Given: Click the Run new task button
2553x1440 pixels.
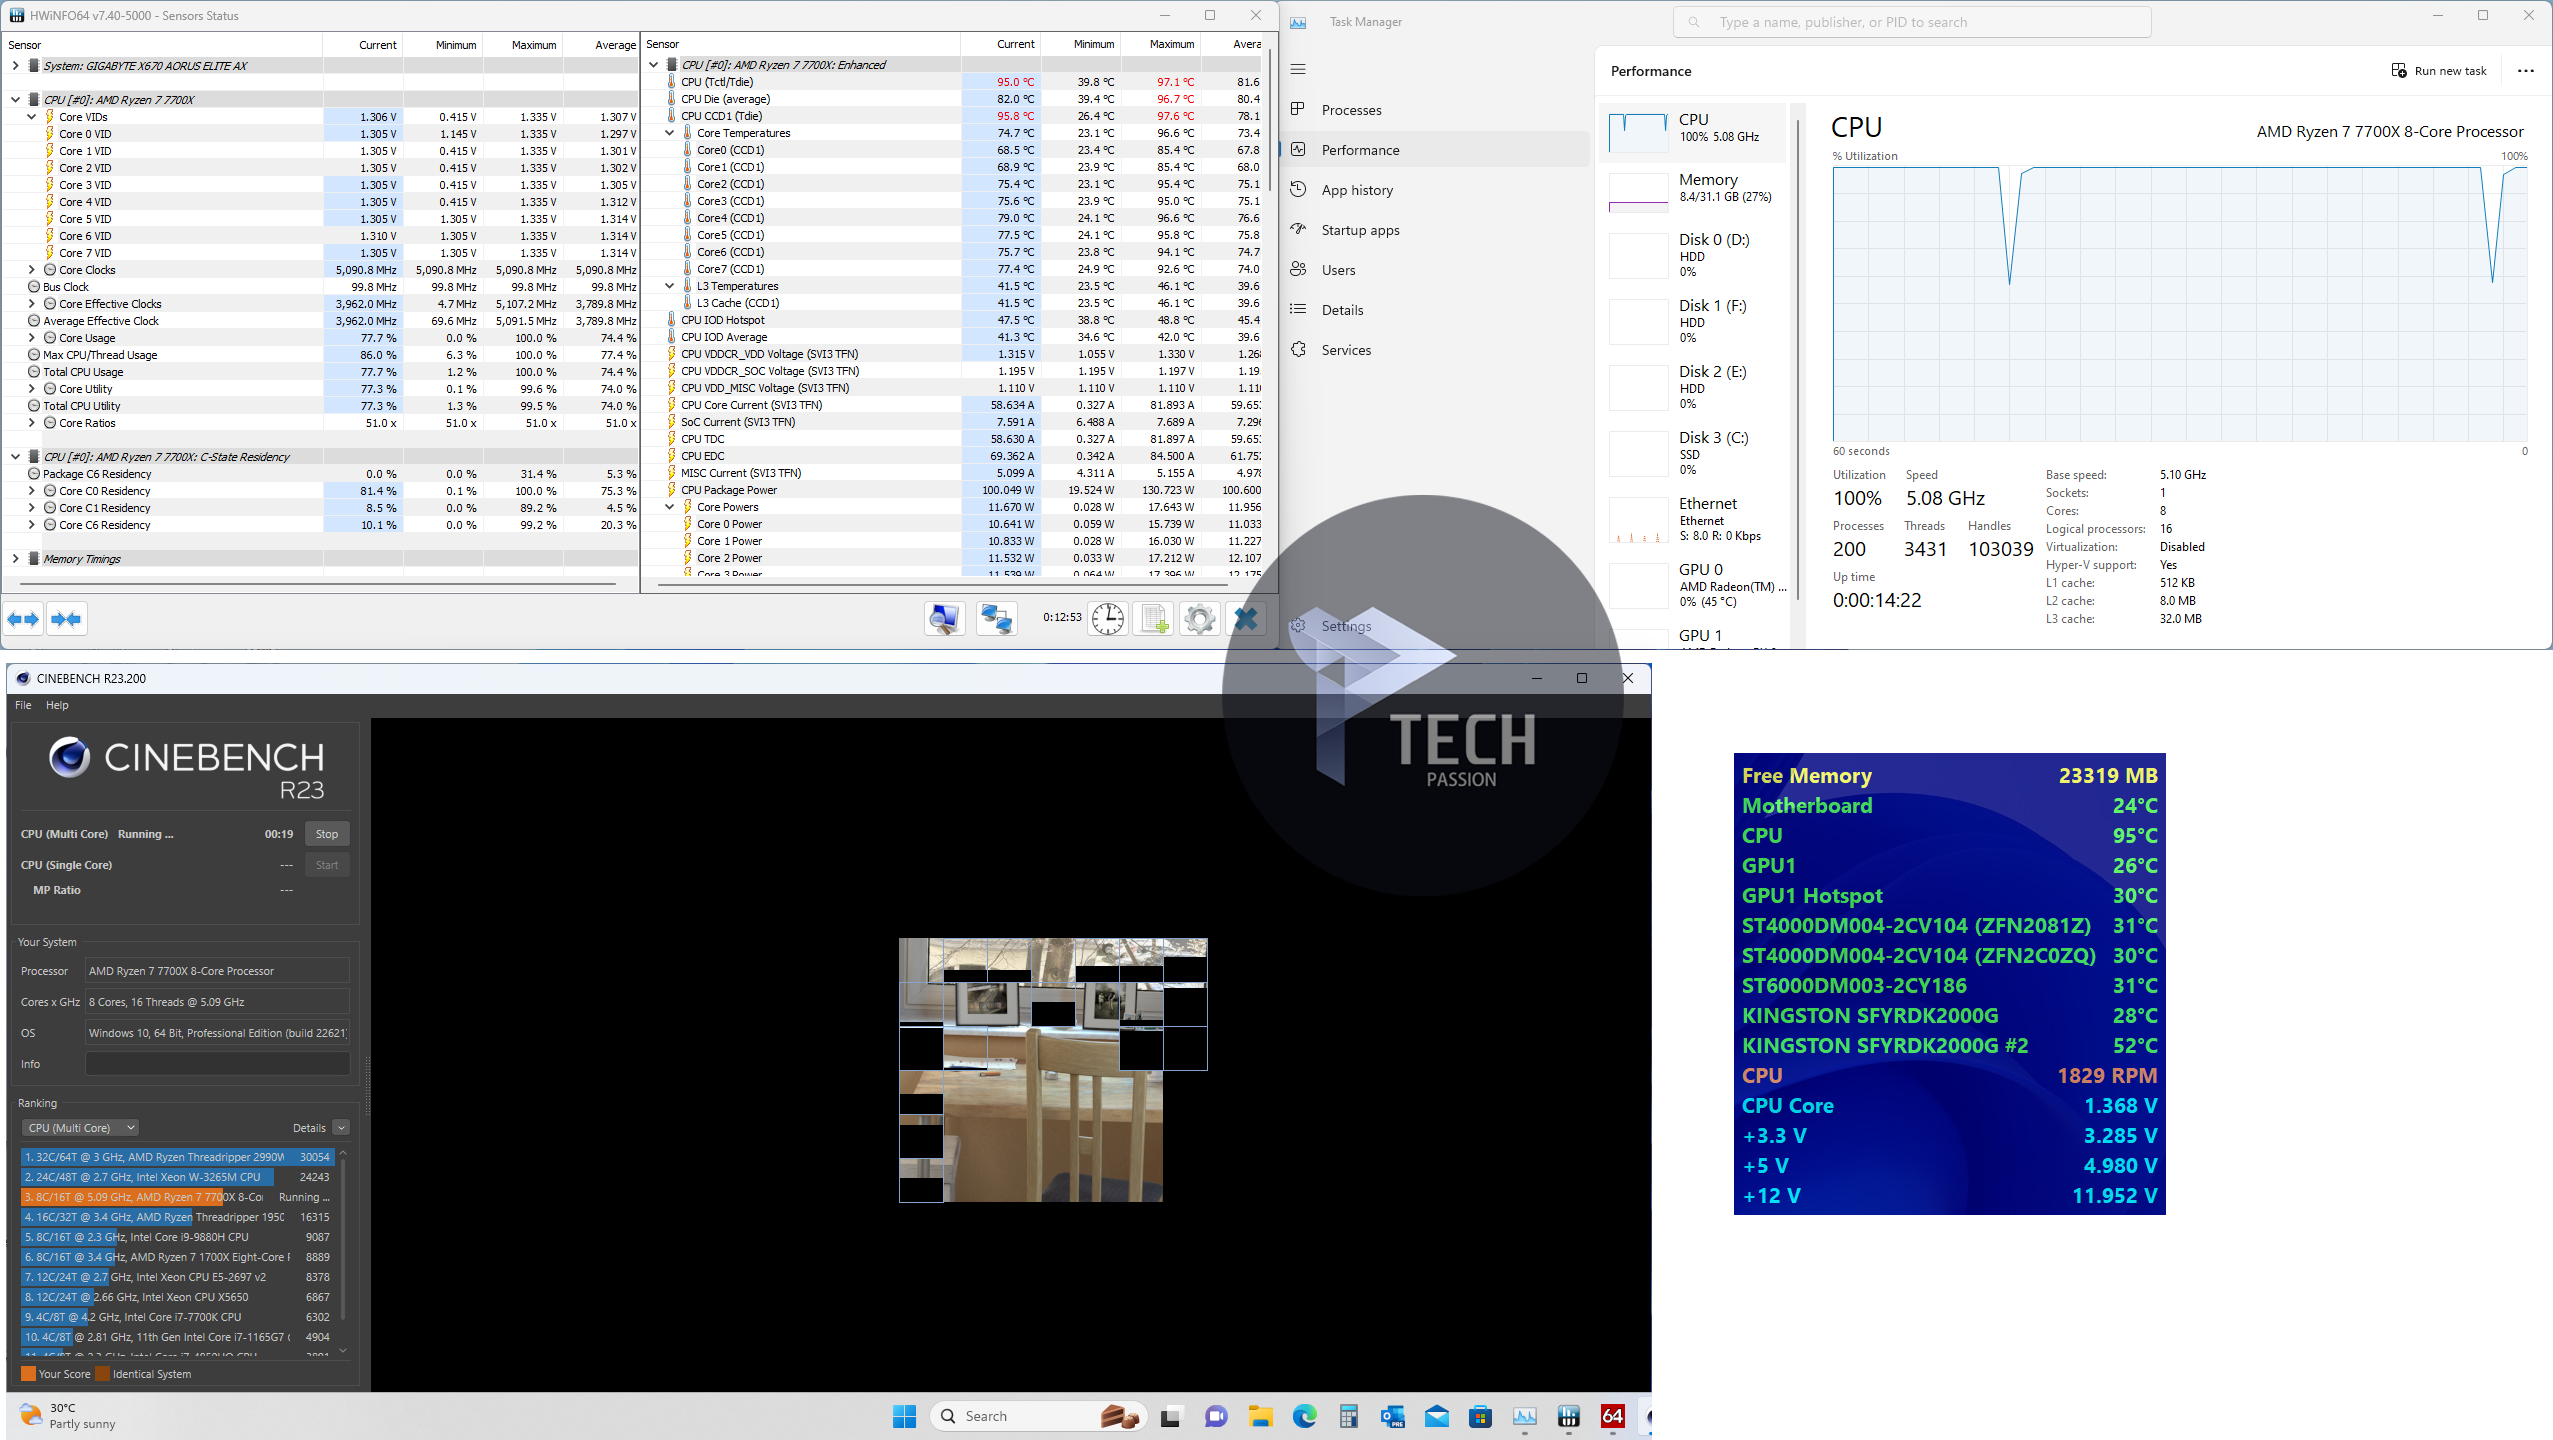Looking at the screenshot, I should coord(2439,70).
